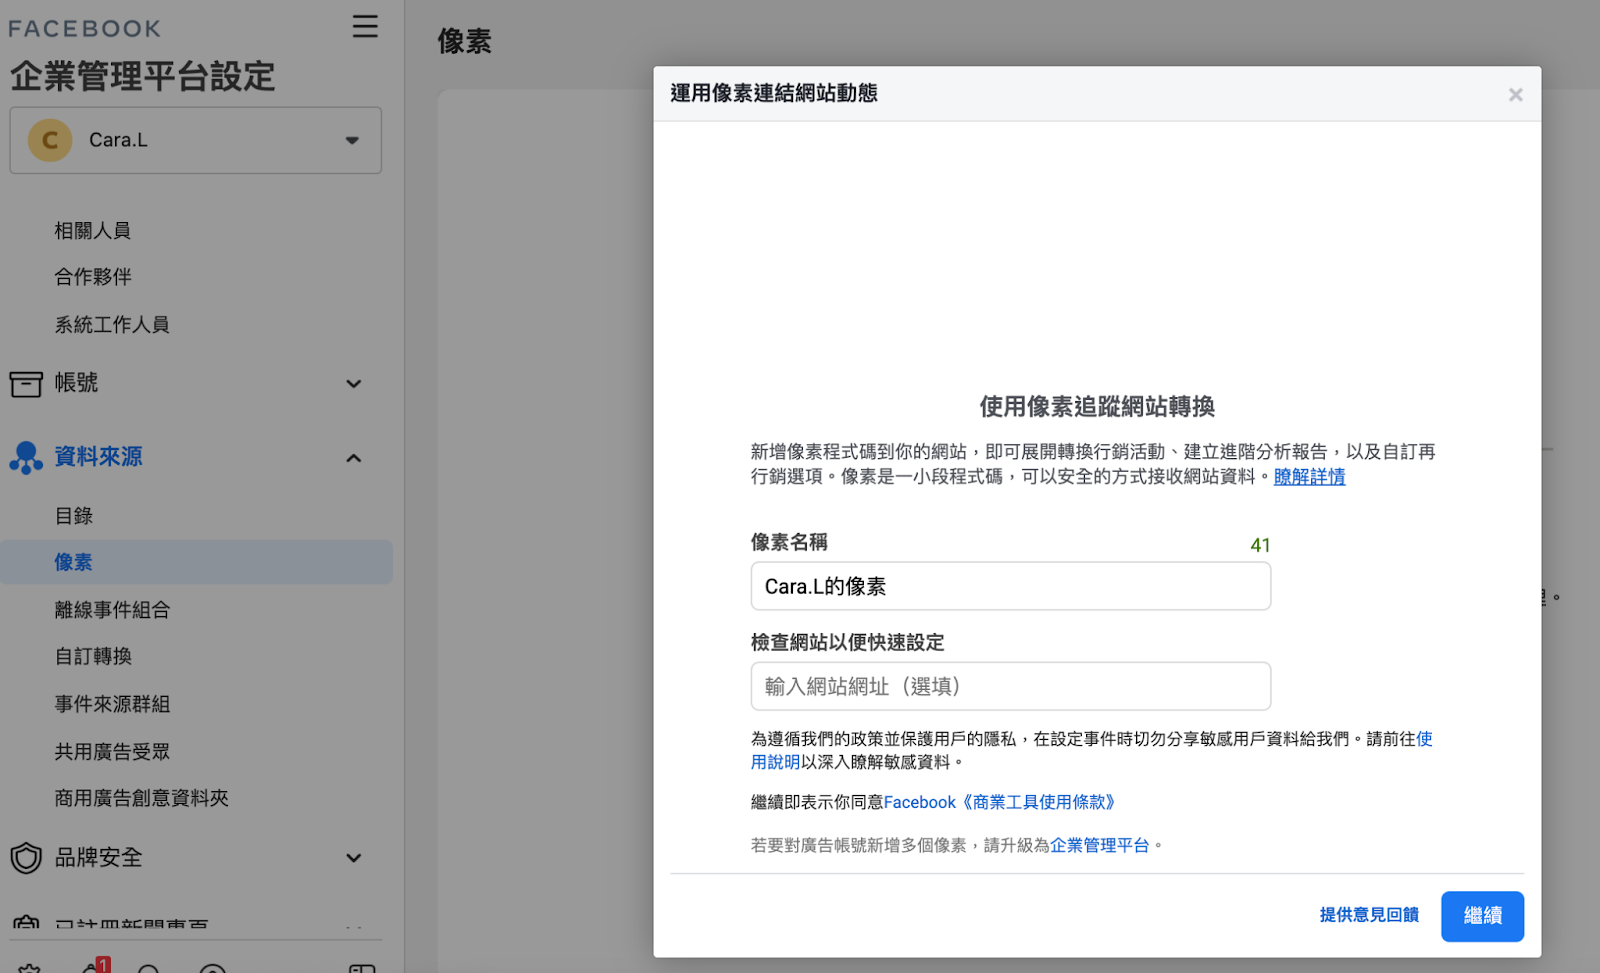Click the 檢查網站以便快速設定 label

(x=848, y=642)
